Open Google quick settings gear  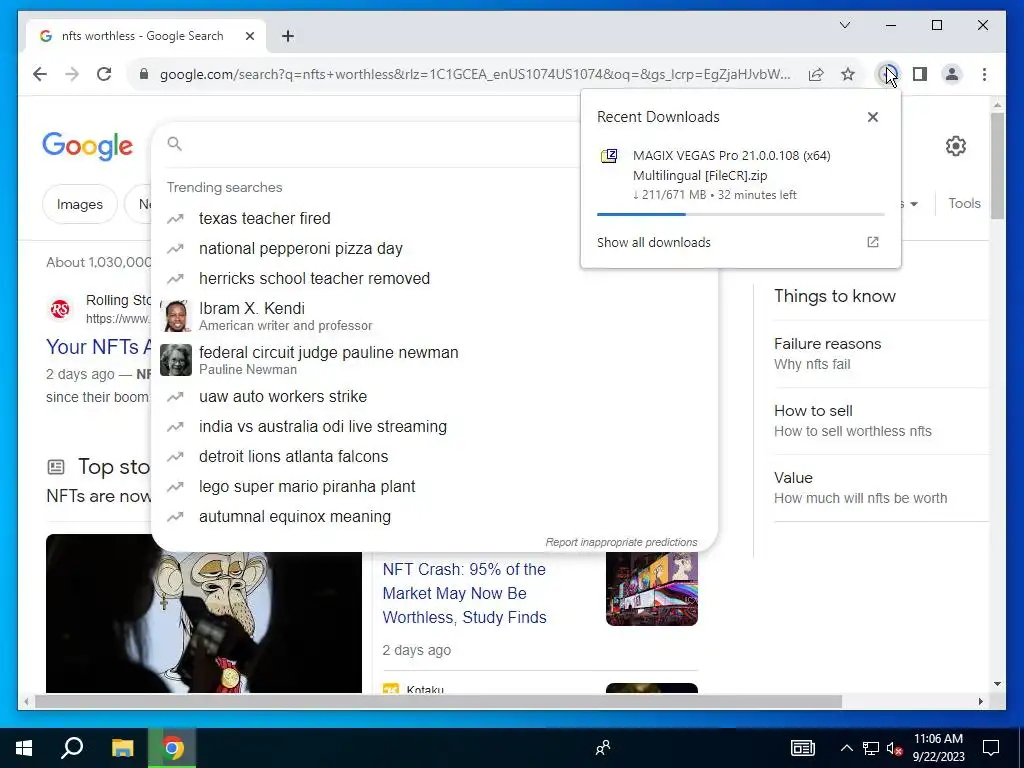click(955, 146)
